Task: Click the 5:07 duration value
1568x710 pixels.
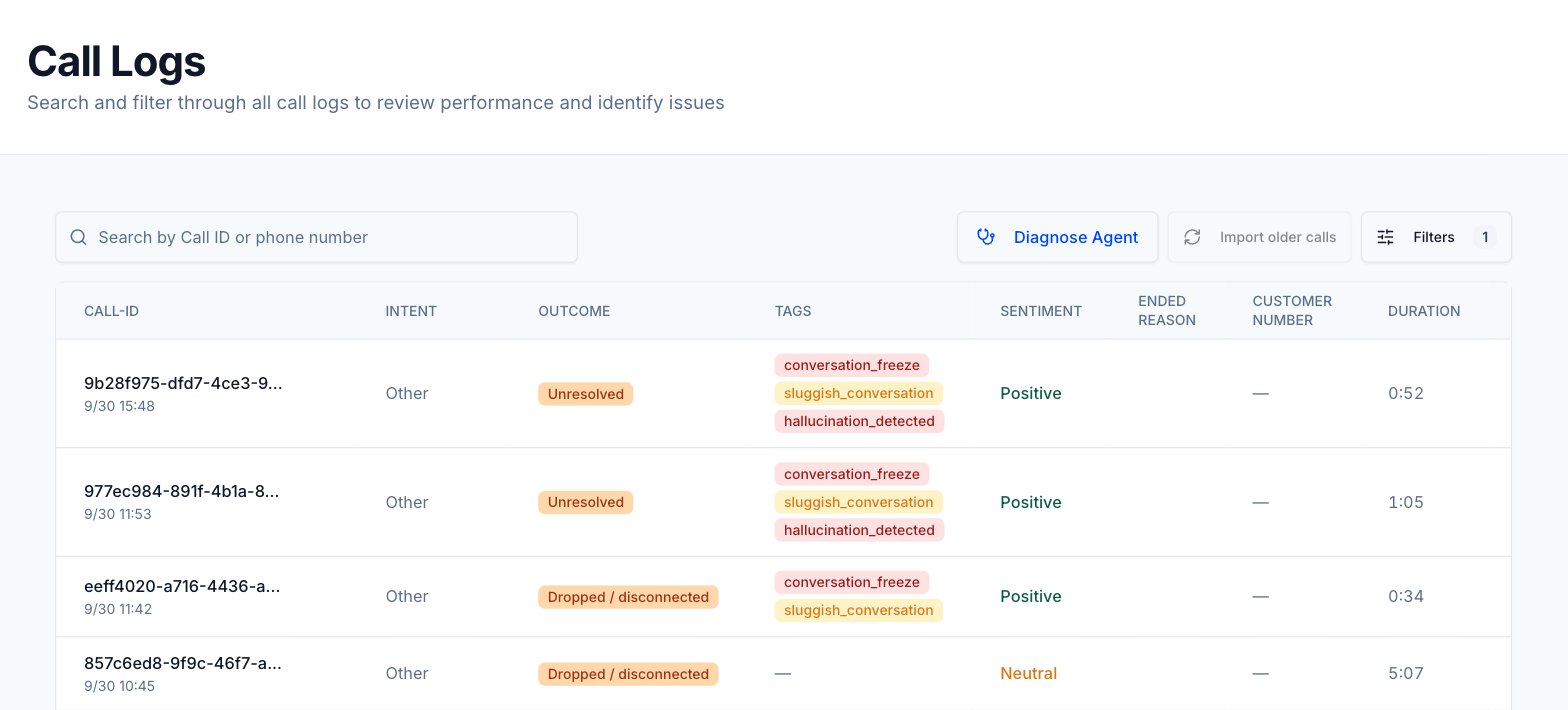Action: [x=1406, y=674]
